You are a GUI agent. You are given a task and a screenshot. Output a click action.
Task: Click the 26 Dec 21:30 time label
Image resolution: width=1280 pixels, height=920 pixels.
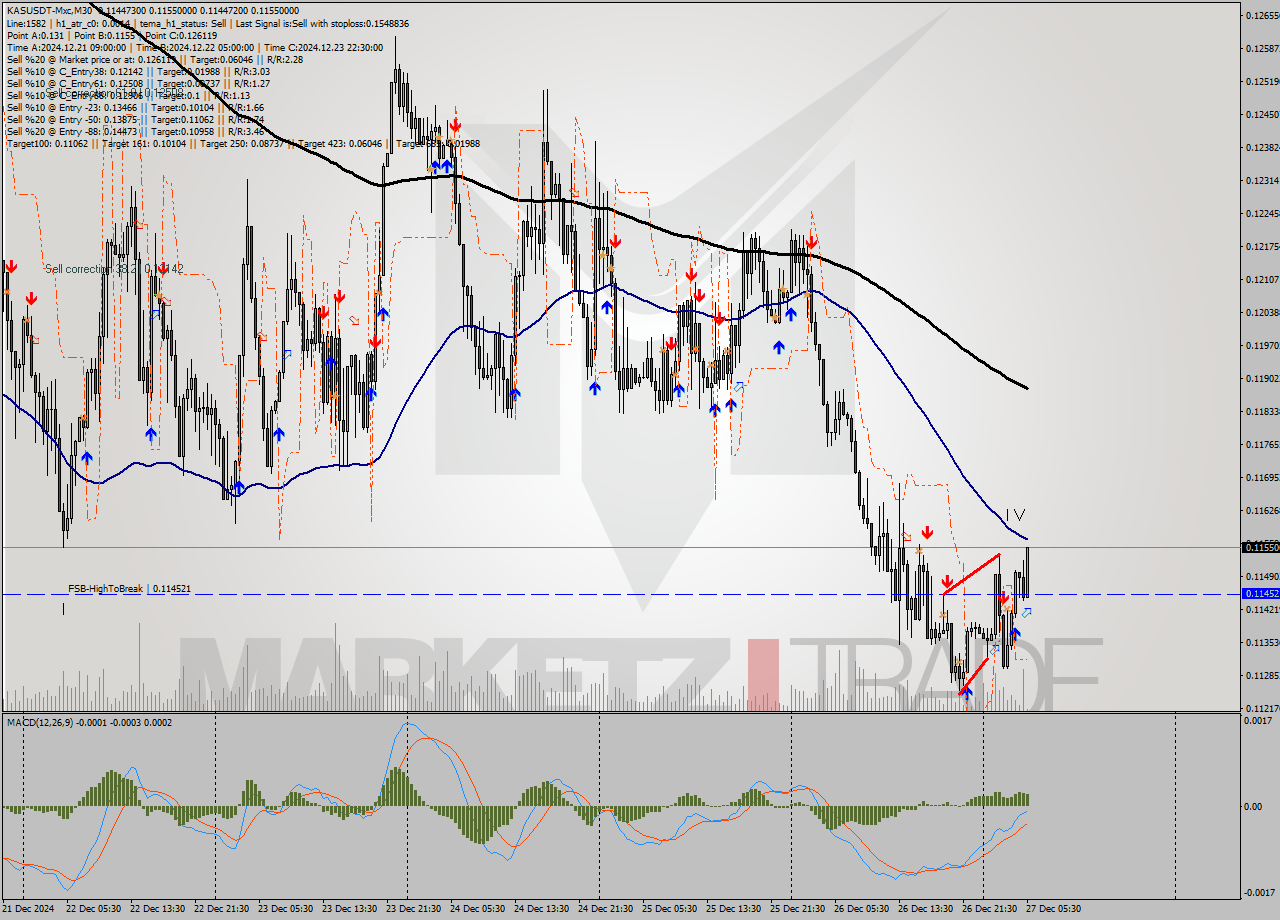(989, 909)
